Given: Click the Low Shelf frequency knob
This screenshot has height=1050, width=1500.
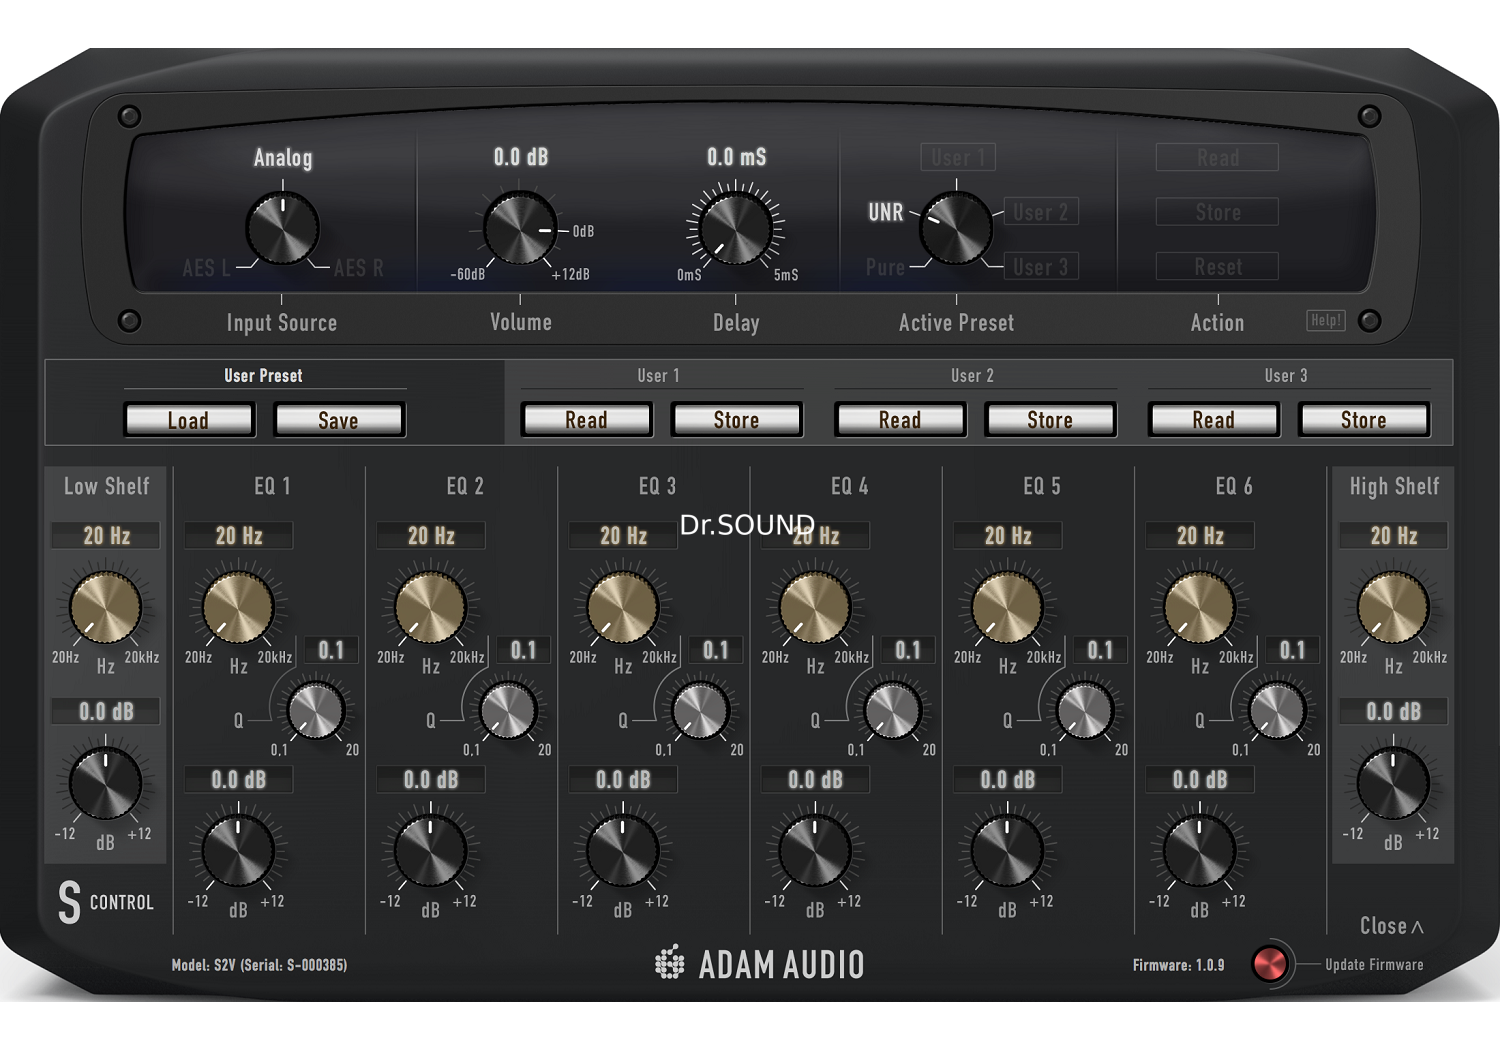Looking at the screenshot, I should [105, 607].
